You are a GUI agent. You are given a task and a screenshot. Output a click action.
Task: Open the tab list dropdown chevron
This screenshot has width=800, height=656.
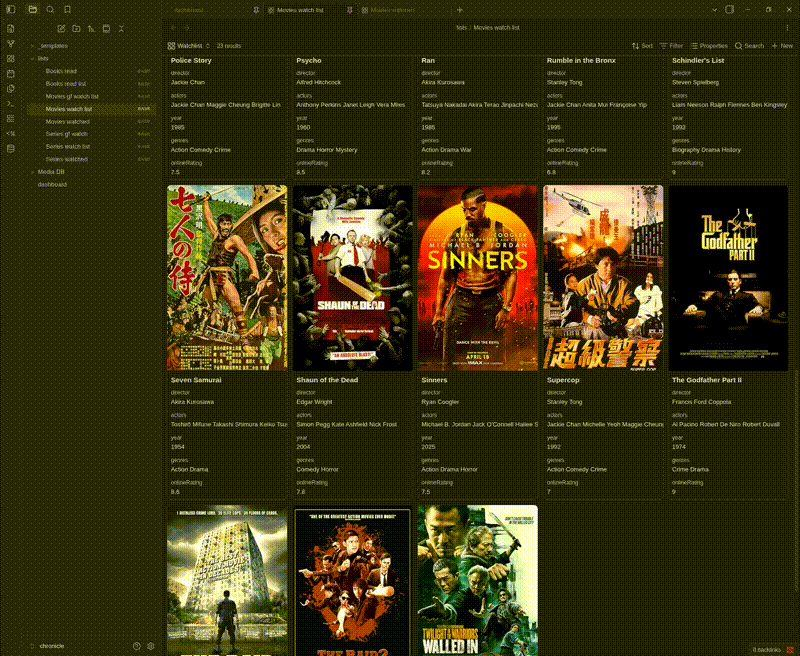(x=714, y=9)
